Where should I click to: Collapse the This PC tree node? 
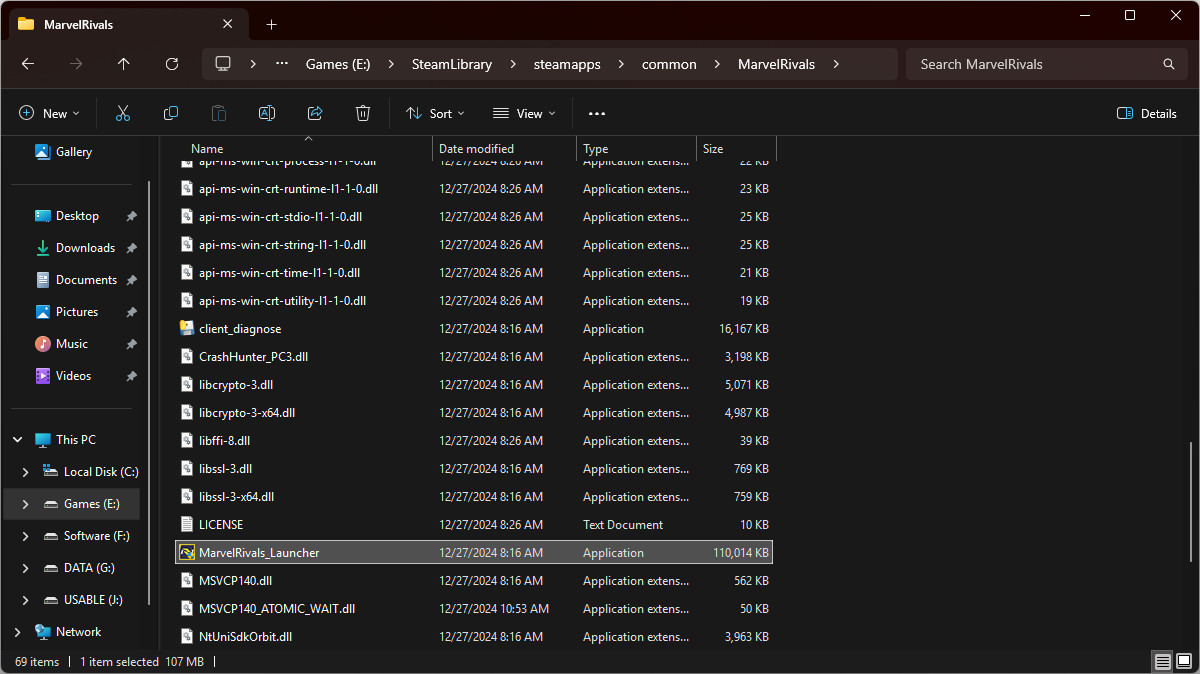17,440
